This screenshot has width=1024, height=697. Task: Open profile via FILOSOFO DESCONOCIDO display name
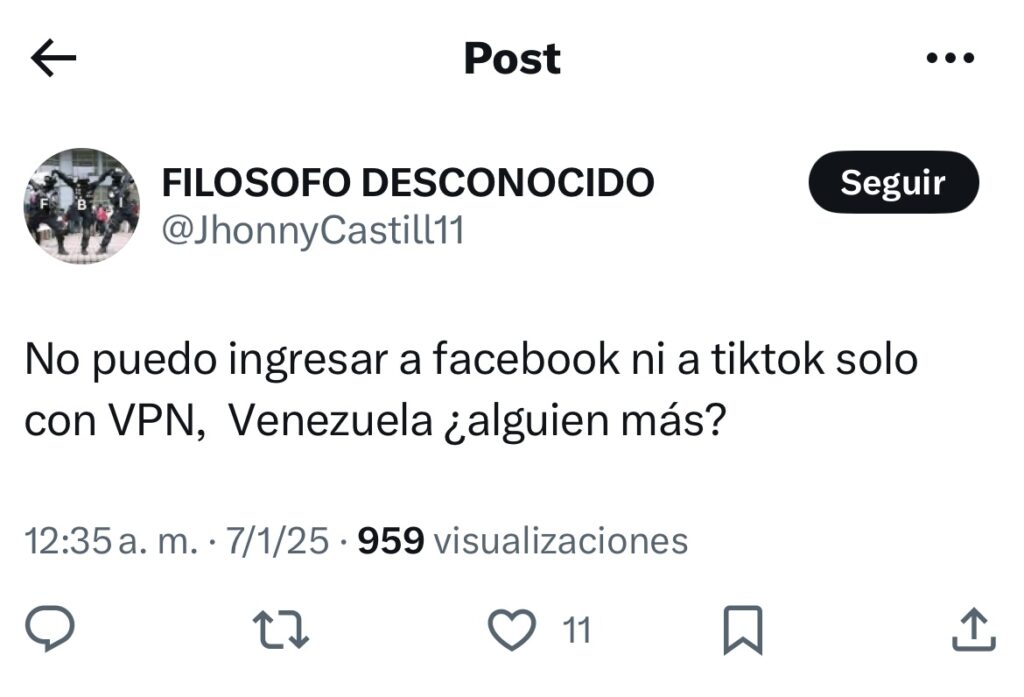408,182
